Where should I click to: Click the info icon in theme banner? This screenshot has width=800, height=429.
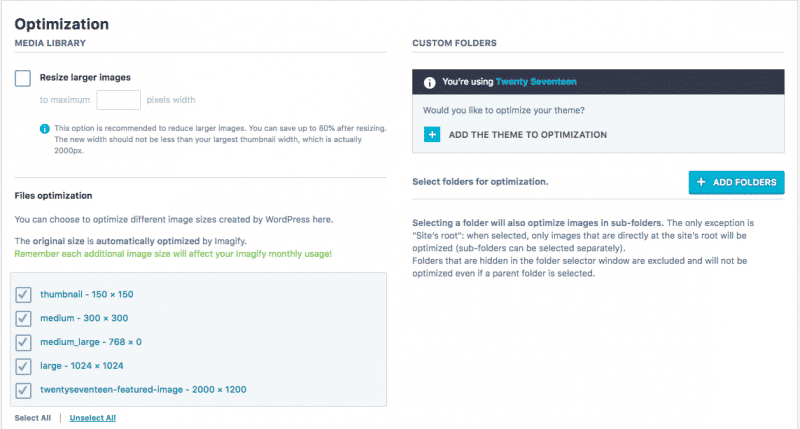click(429, 82)
